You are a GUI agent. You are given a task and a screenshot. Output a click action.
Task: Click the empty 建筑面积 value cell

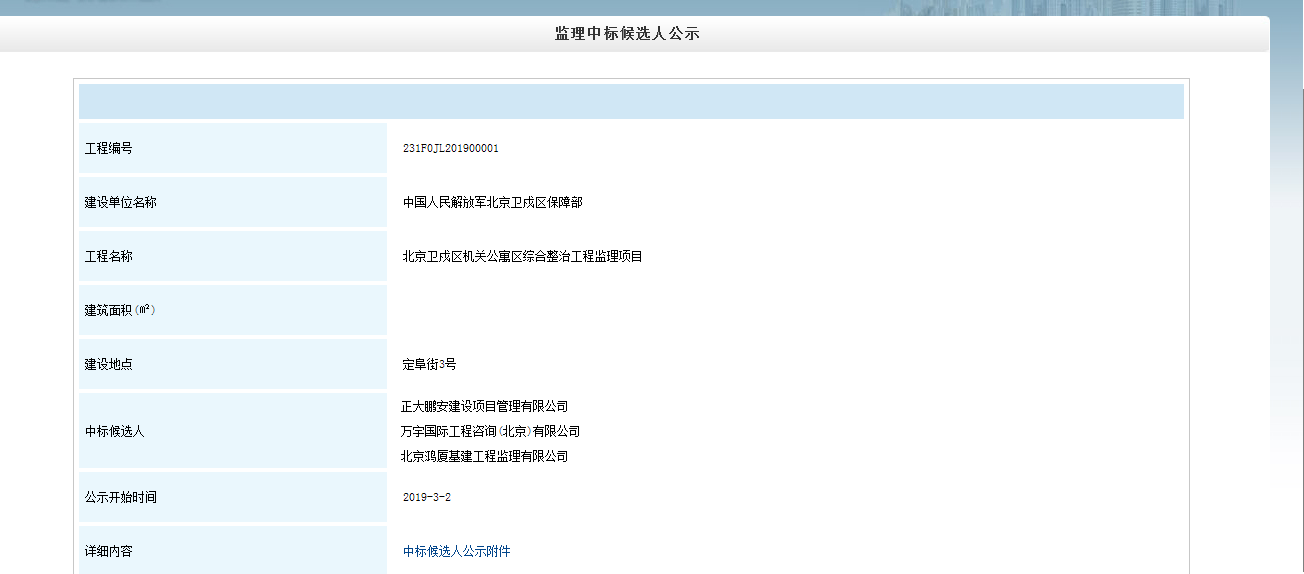[785, 310]
